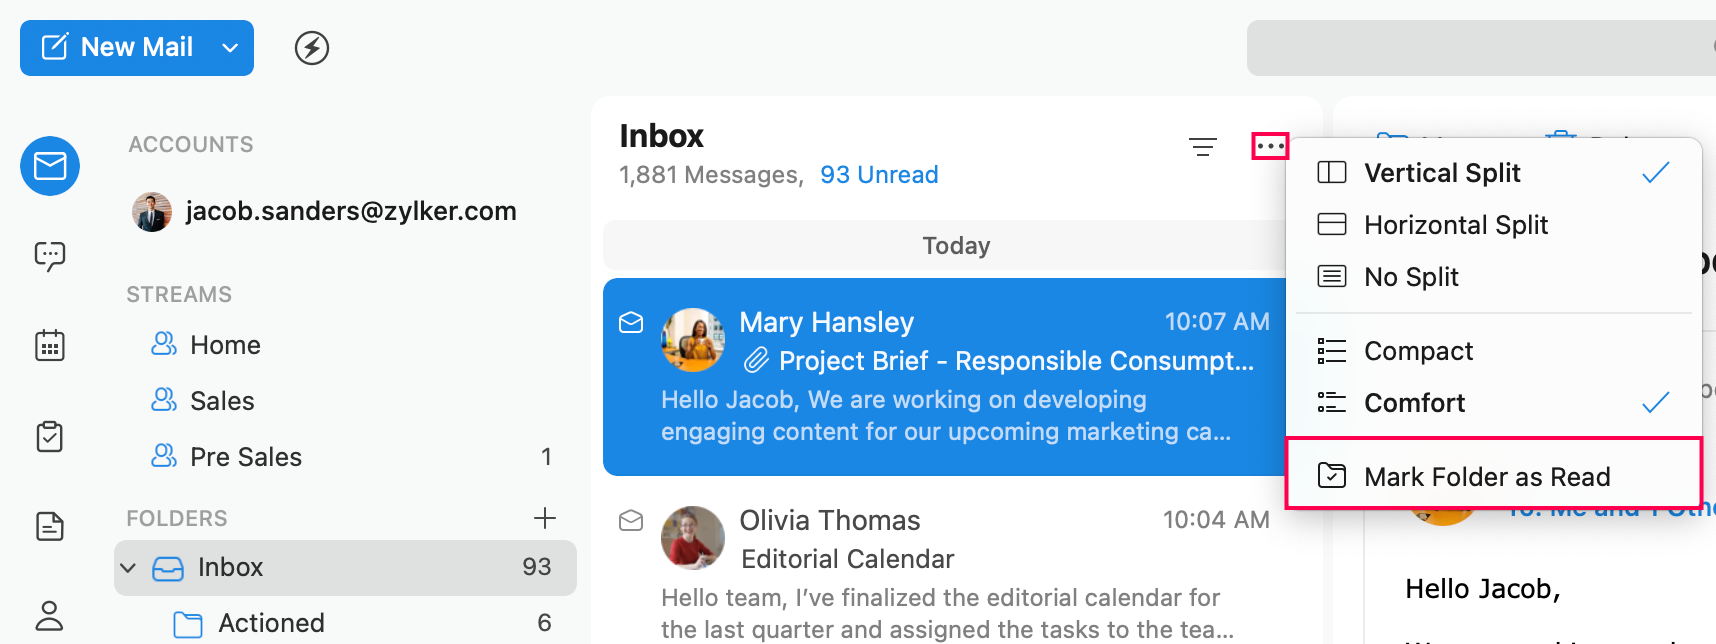The image size is (1716, 644).
Task: Select Vertical Split layout option
Action: coord(1494,173)
